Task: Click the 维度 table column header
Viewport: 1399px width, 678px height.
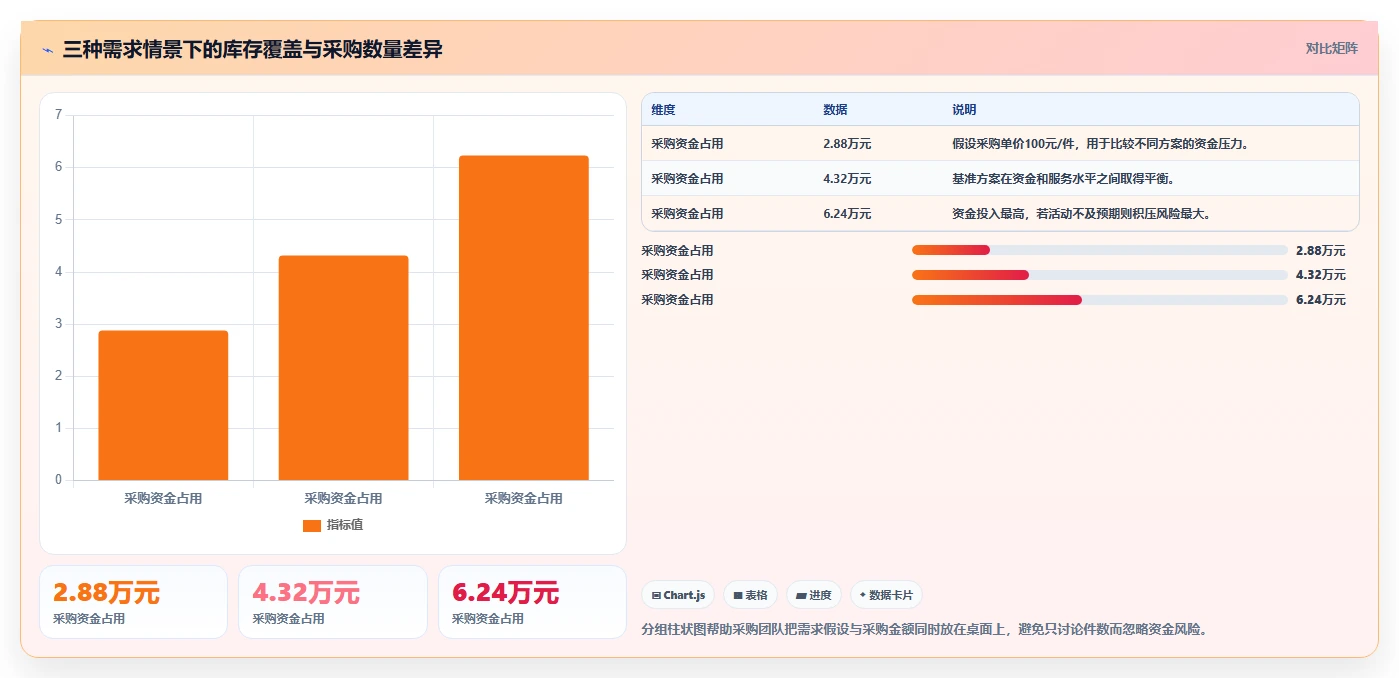Action: pyautogui.click(x=663, y=110)
